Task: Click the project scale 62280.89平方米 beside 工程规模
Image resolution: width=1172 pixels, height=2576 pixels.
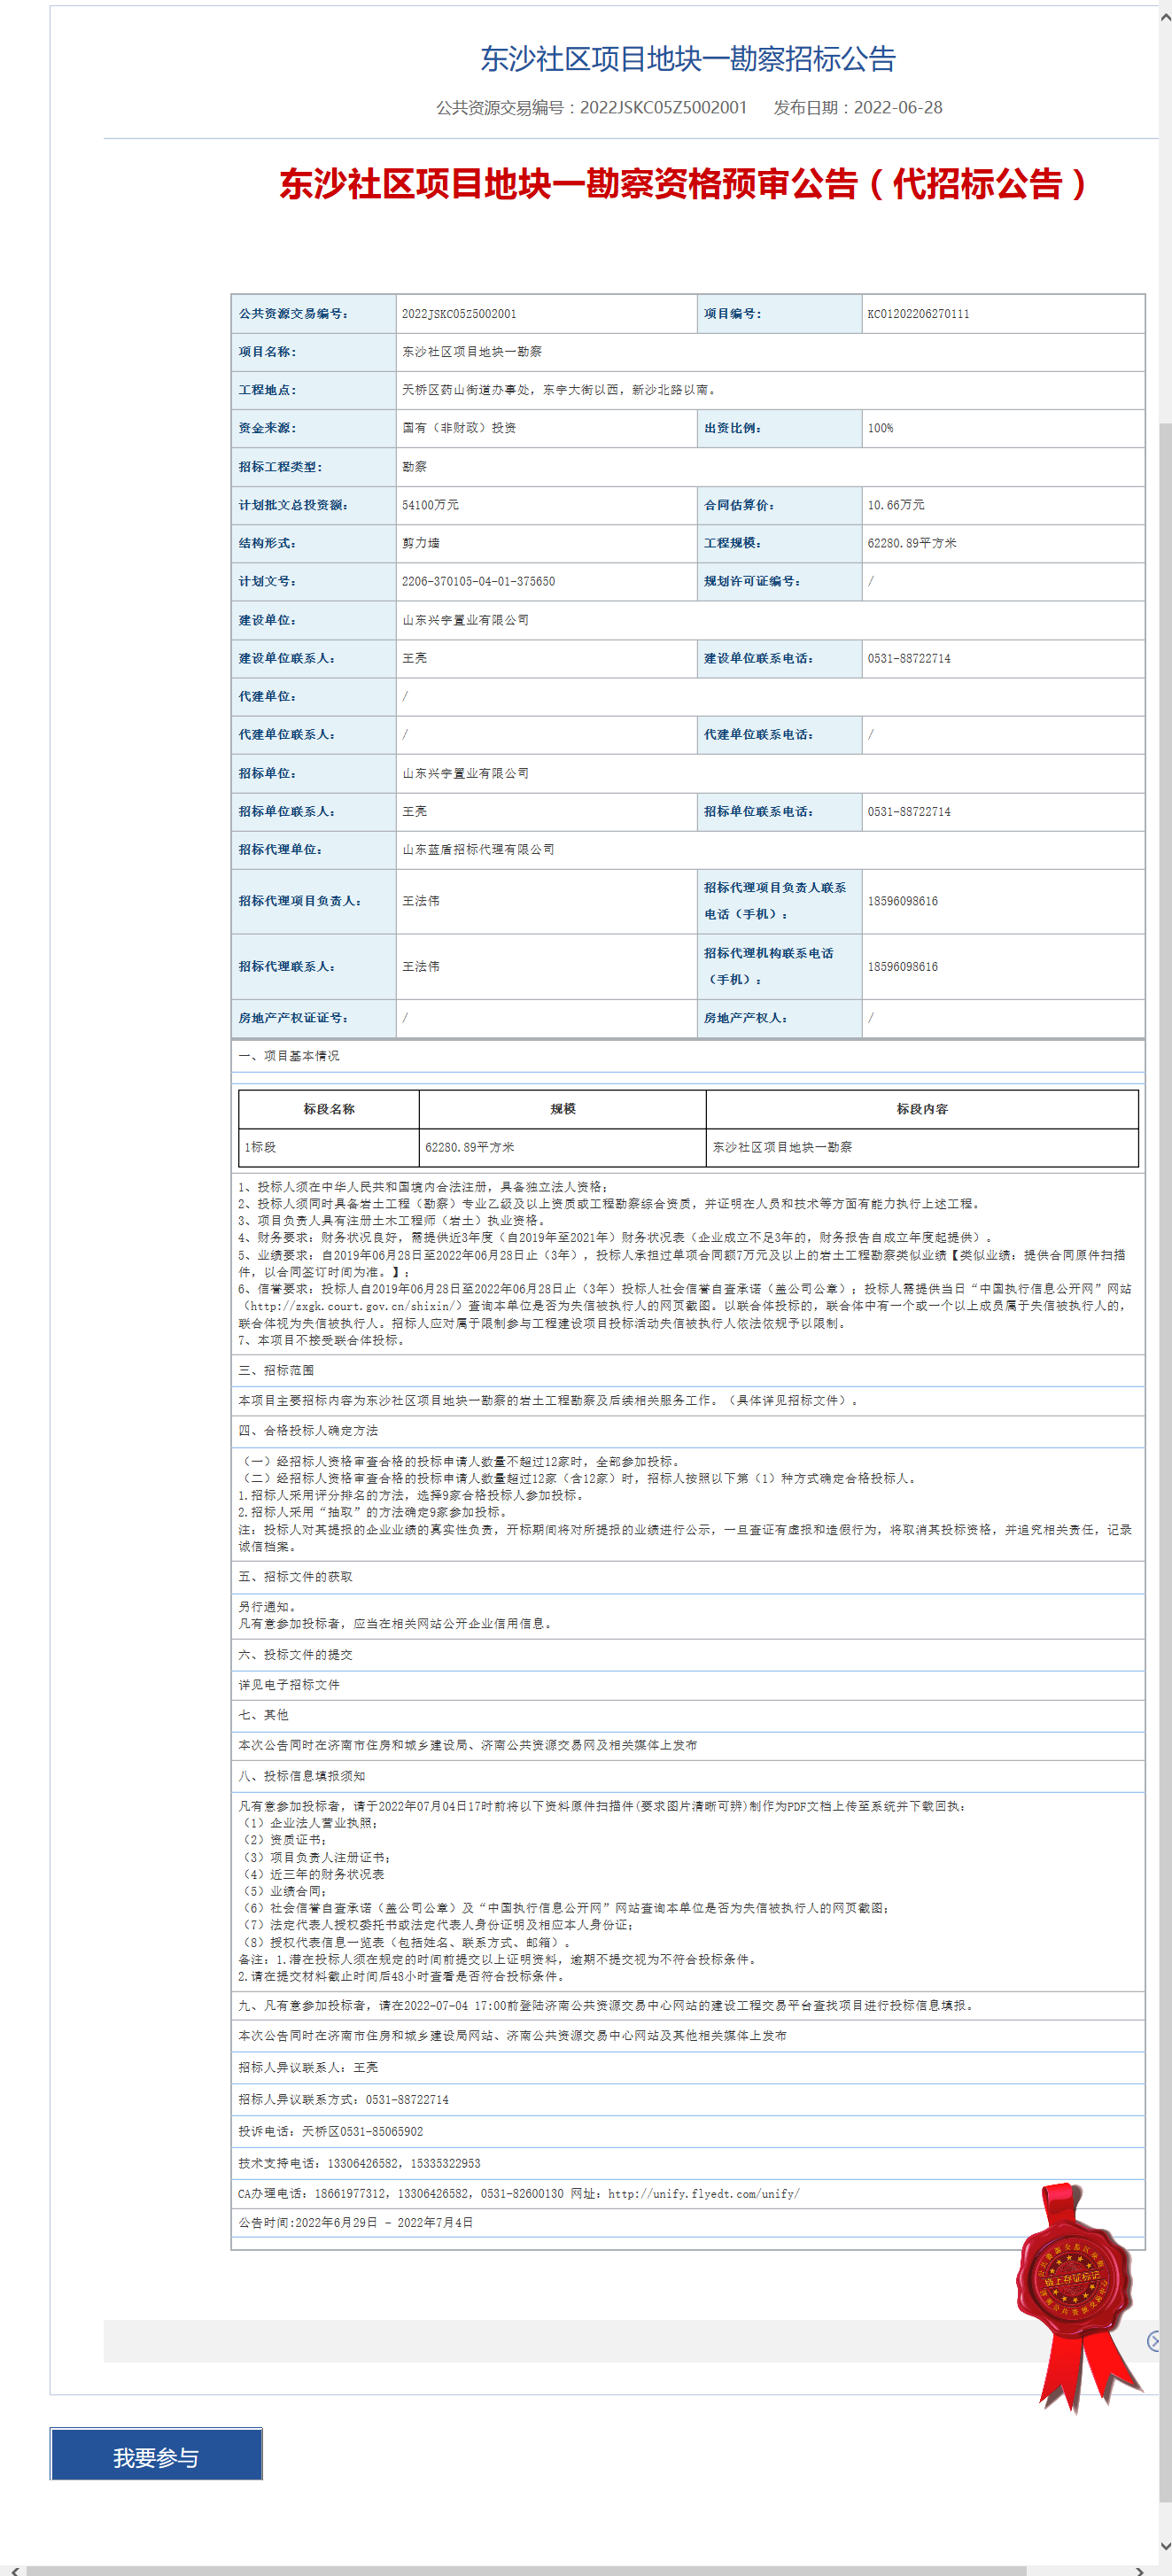Action: tap(912, 543)
